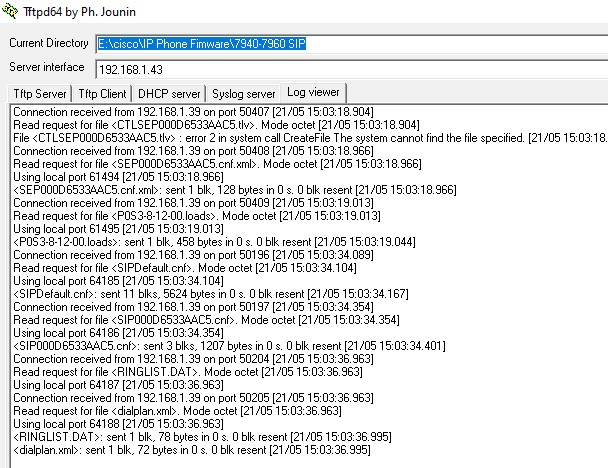Open the Server interface 192.168.1.43 combo box
The image size is (615, 468).
click(350, 69)
